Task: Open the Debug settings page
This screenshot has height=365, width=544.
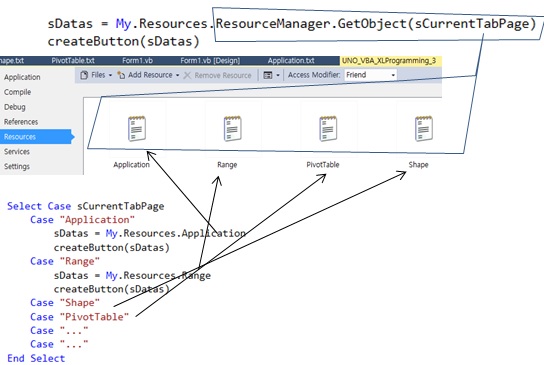Action: pos(15,107)
